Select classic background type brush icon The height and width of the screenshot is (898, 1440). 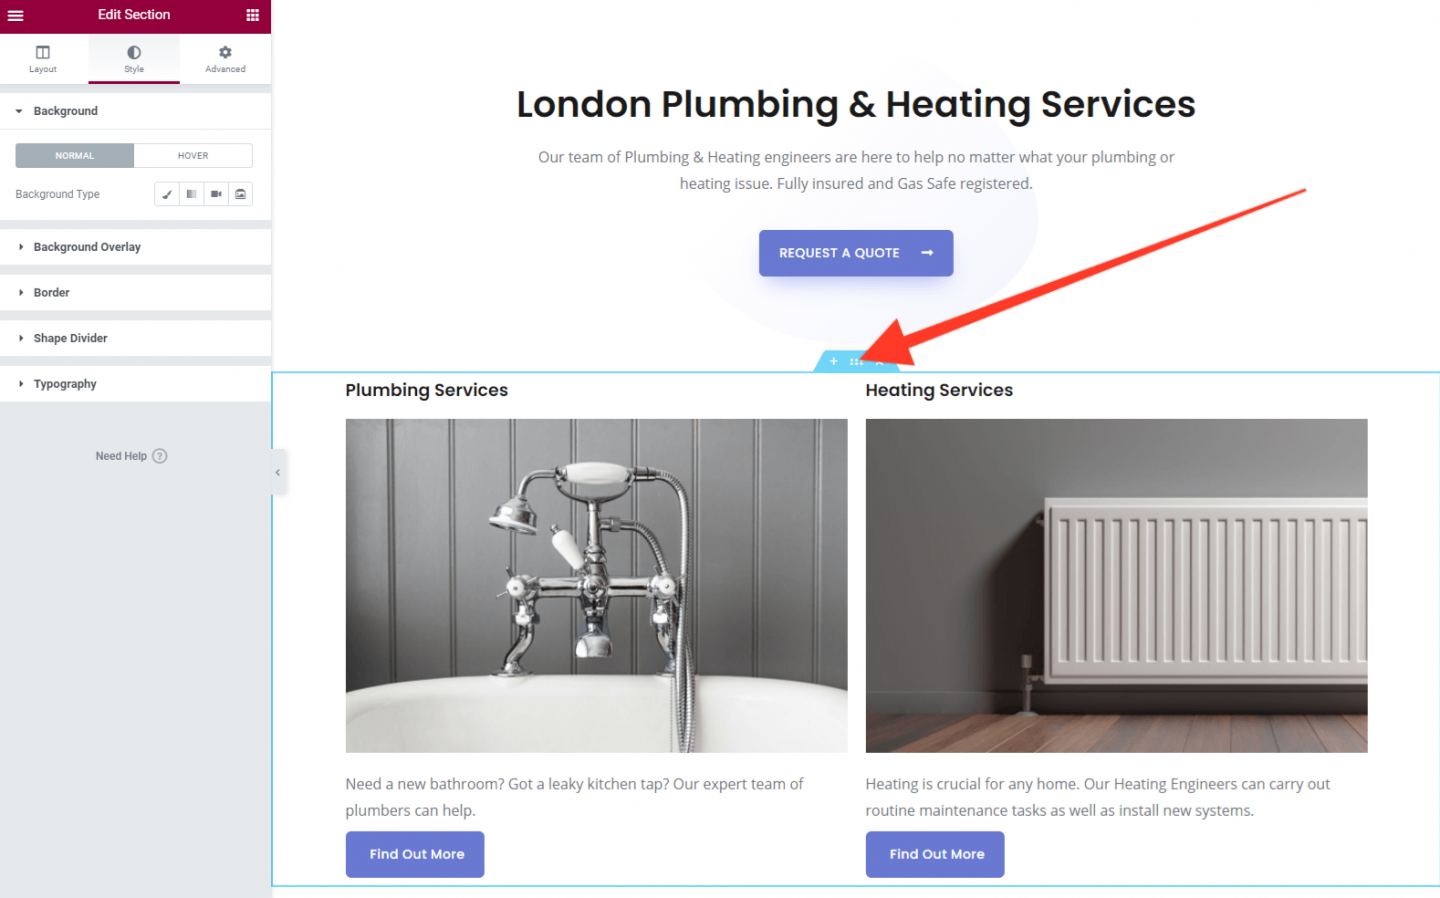[167, 194]
